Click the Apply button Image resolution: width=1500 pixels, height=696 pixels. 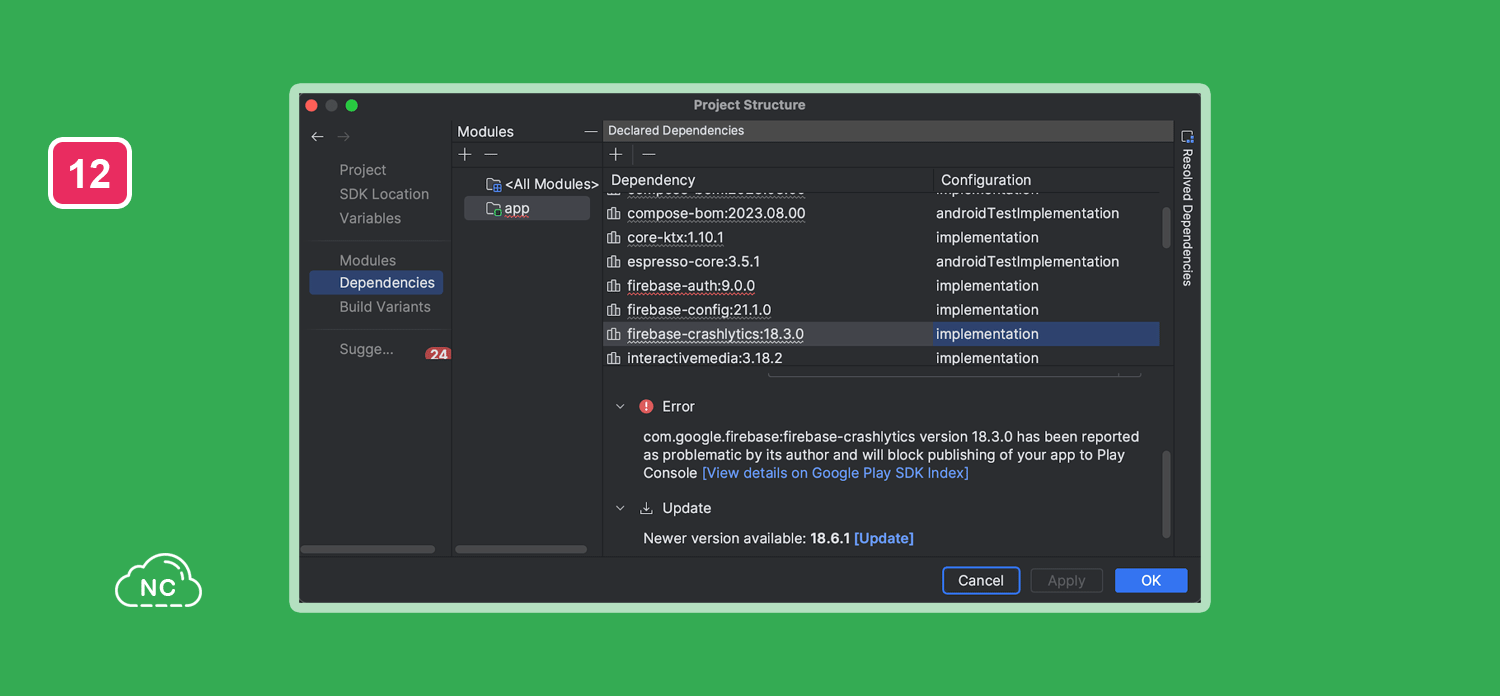1066,580
